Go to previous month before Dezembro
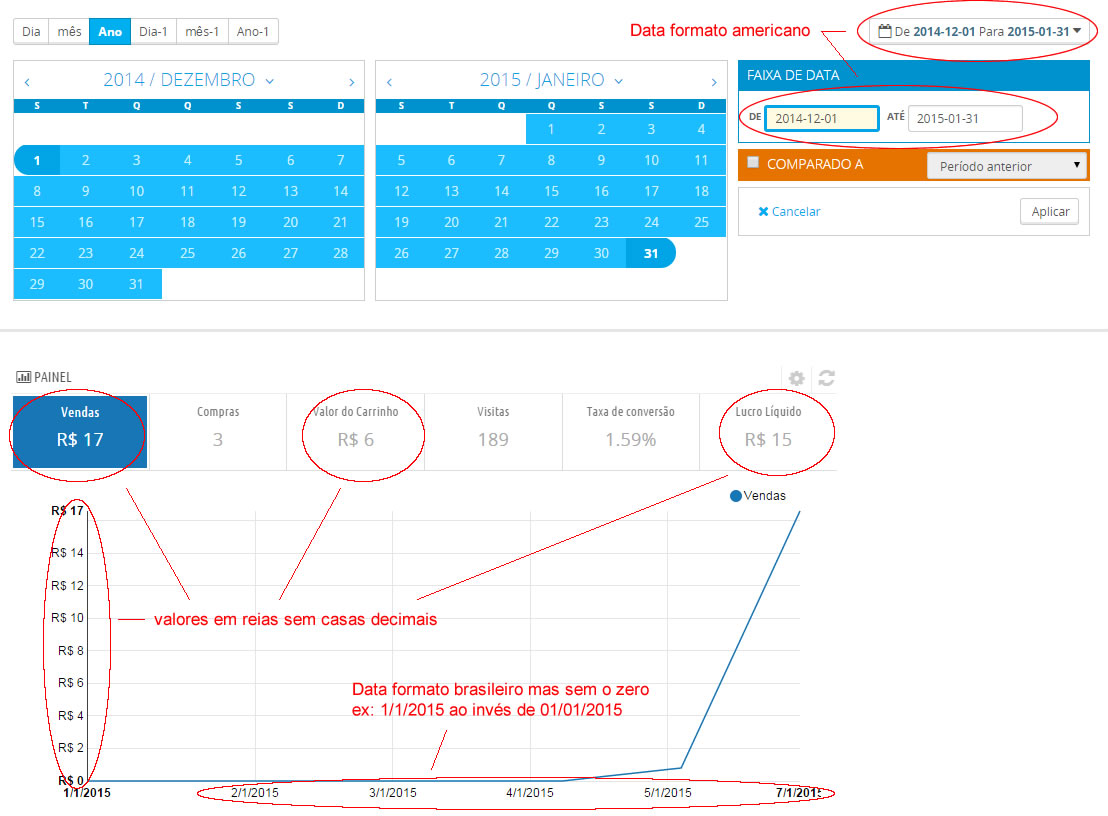Image resolution: width=1108 pixels, height=816 pixels. click(x=27, y=82)
